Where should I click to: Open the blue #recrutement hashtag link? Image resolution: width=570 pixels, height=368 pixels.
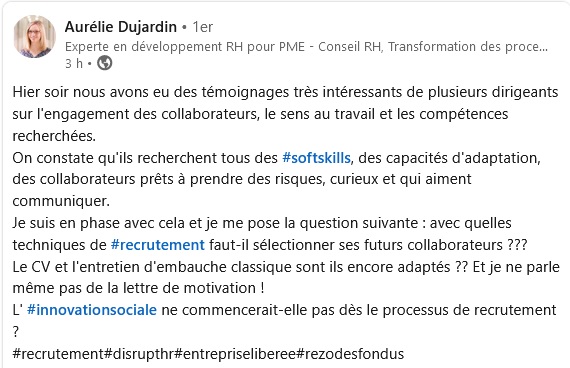(157, 245)
